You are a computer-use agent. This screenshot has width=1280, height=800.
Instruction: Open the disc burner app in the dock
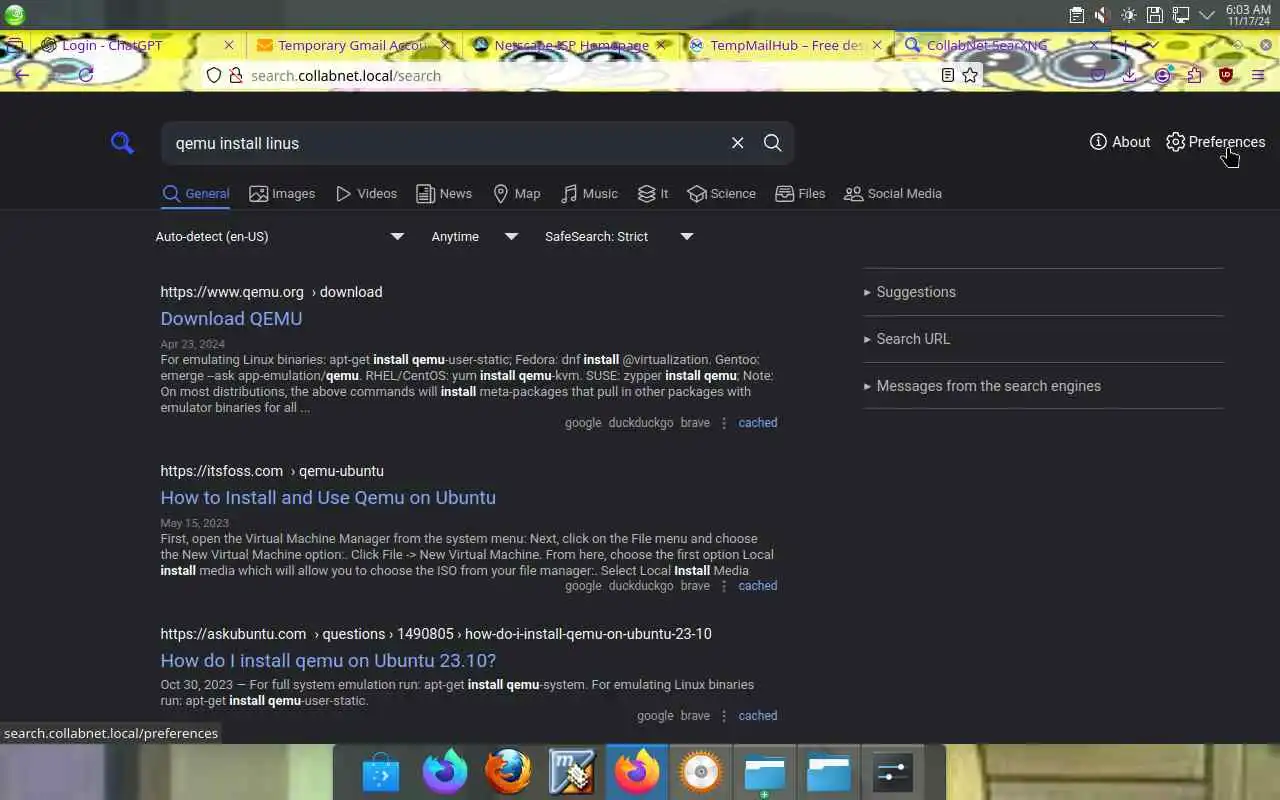click(700, 772)
